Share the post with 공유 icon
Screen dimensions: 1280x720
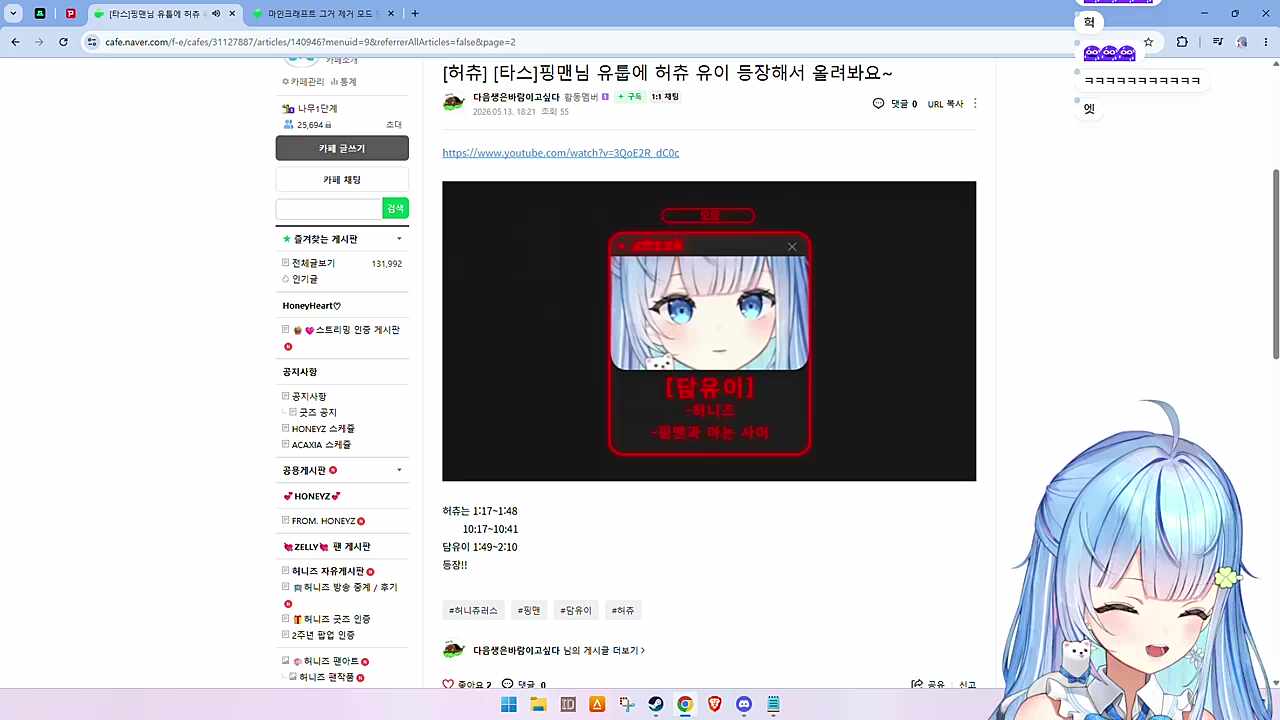[917, 685]
